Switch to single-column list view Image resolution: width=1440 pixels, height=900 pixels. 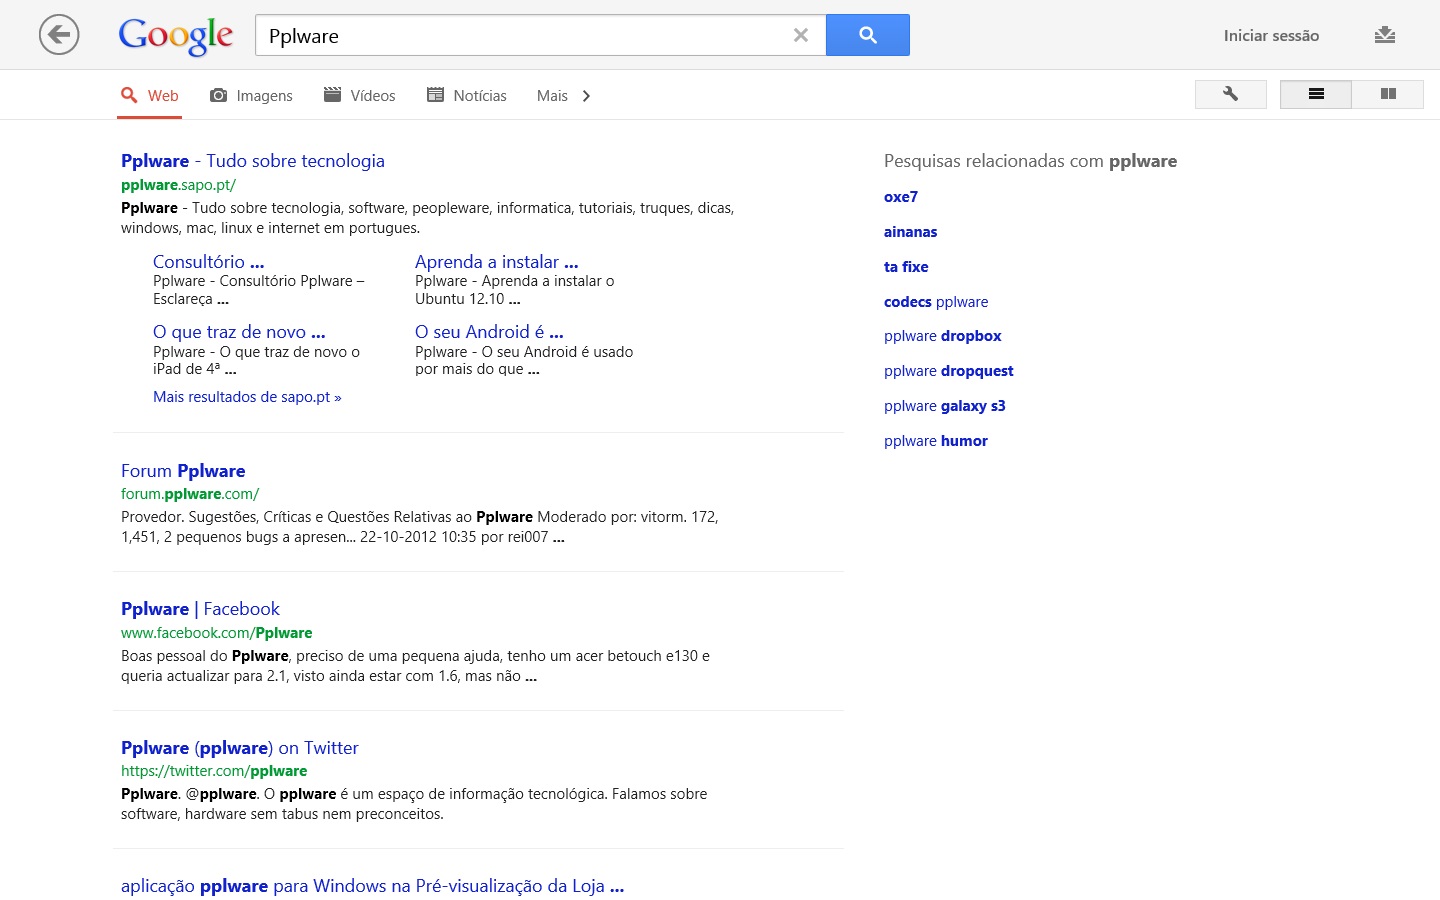coord(1316,94)
